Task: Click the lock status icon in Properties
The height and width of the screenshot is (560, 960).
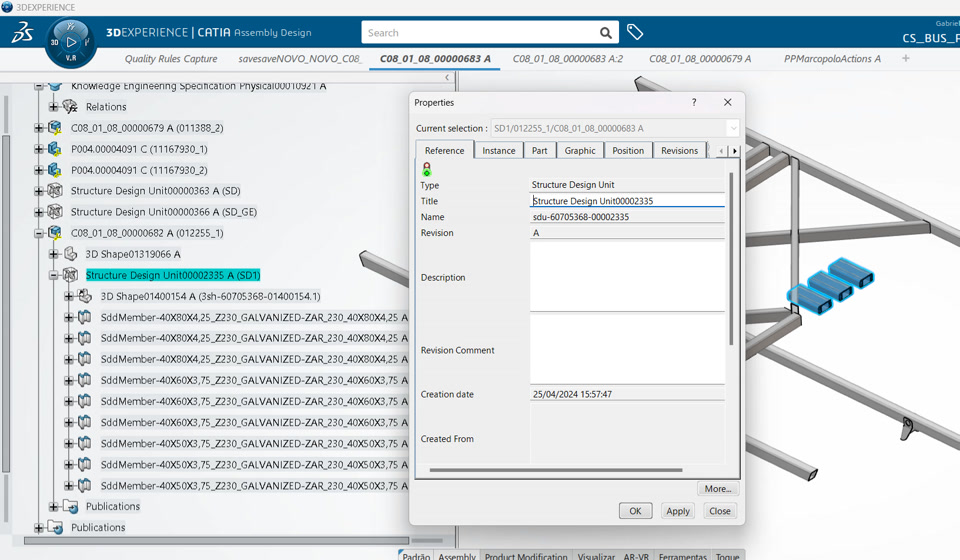Action: point(427,169)
